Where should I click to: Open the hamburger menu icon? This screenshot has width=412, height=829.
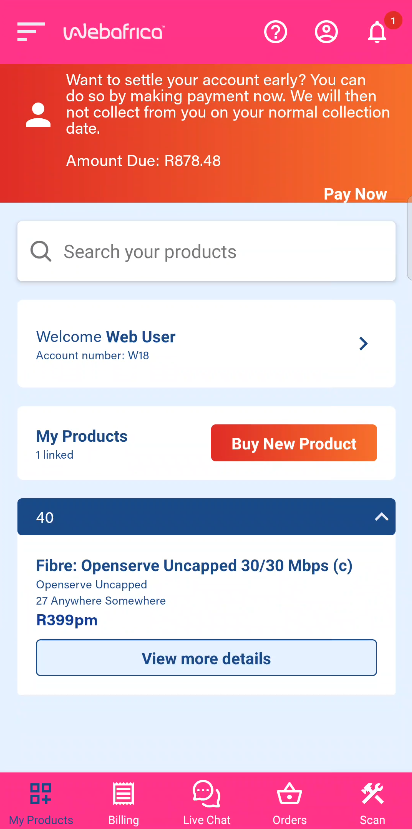[x=31, y=32]
